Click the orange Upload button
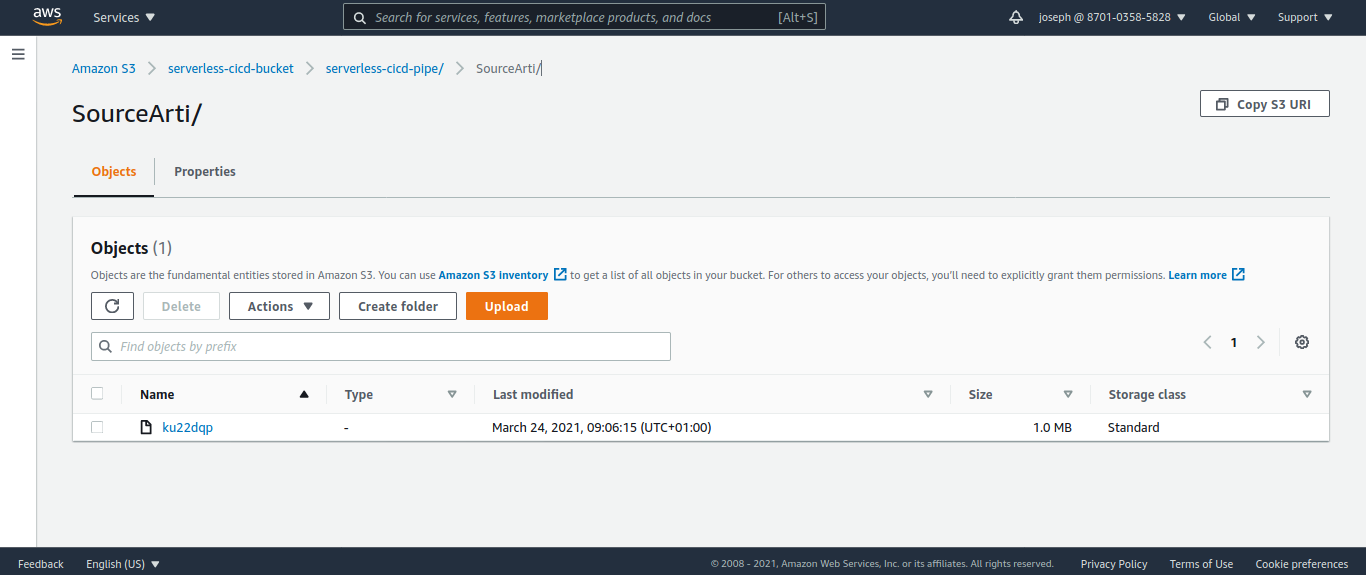The image size is (1366, 575). 506,306
